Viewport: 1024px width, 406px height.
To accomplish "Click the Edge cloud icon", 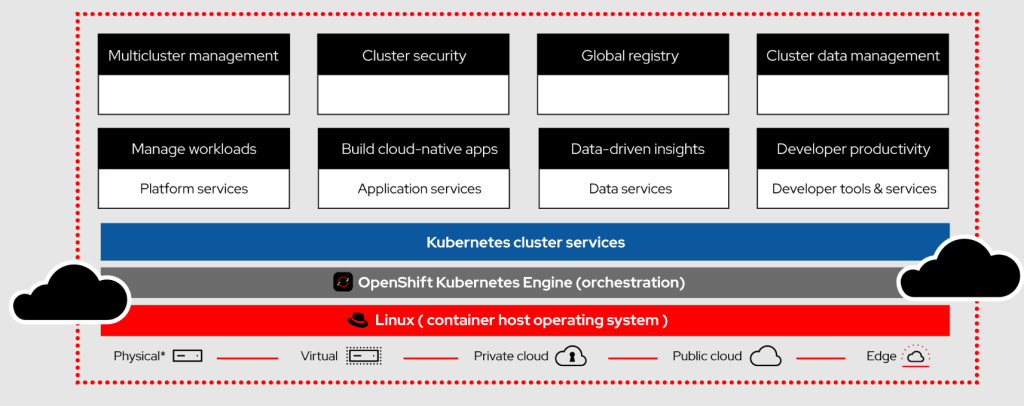I will tap(916, 356).
